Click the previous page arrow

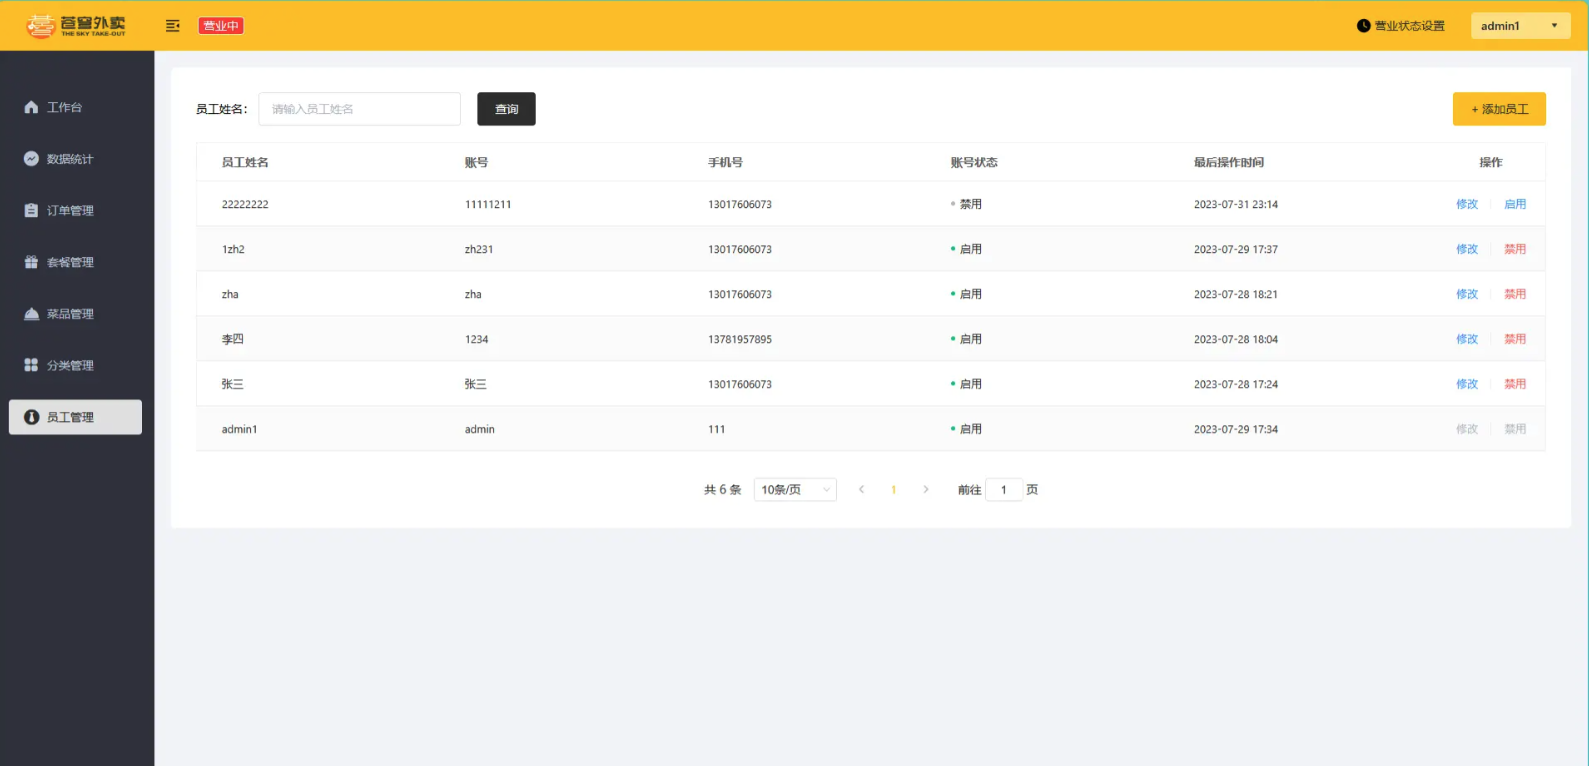pos(861,490)
